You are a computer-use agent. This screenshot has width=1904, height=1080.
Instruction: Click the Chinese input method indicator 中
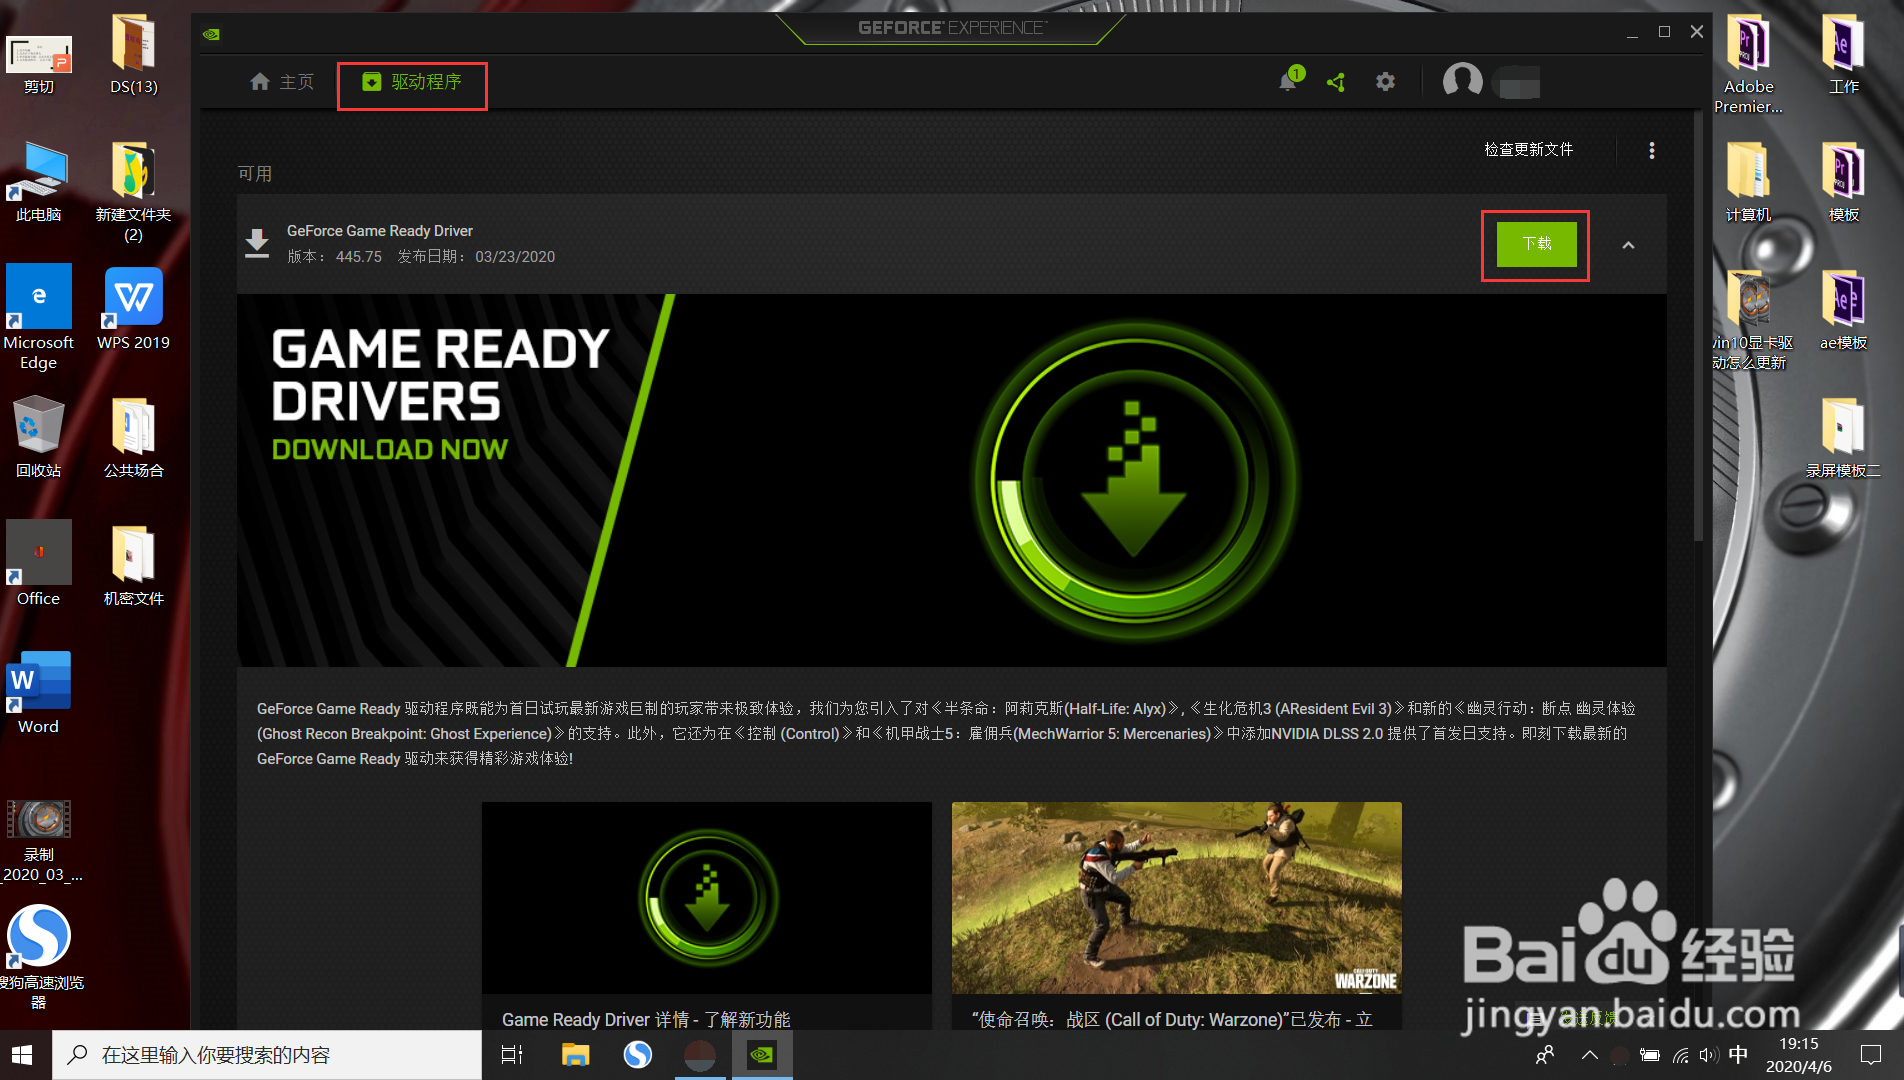click(1739, 1055)
